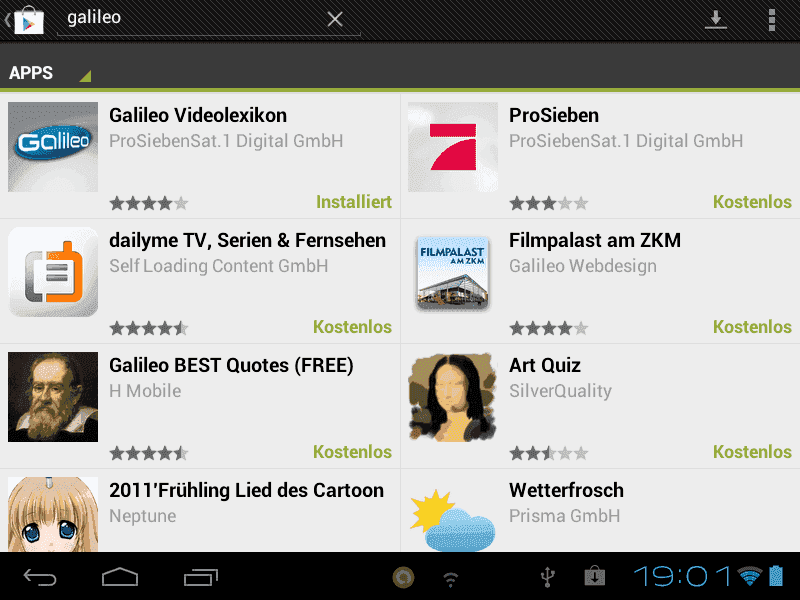Tap Installiert label on Galileo Videolexikon
Viewport: 800px width, 600px height.
coord(354,202)
